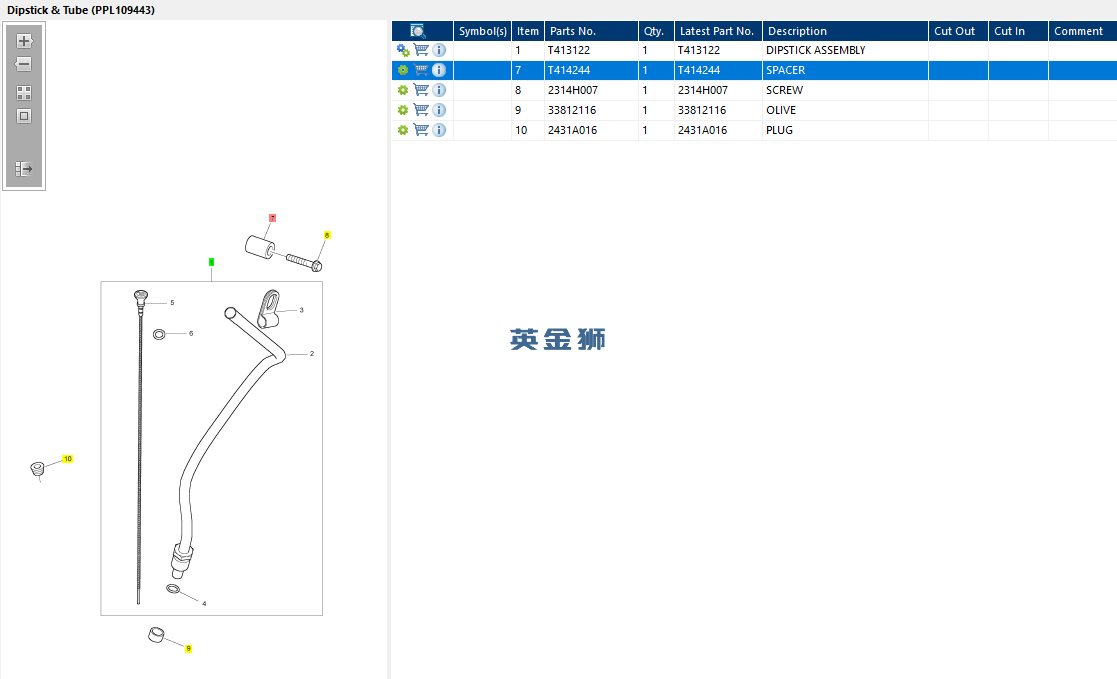The width and height of the screenshot is (1117, 679).
Task: Zoom in on the parts diagram
Action: [x=24, y=41]
